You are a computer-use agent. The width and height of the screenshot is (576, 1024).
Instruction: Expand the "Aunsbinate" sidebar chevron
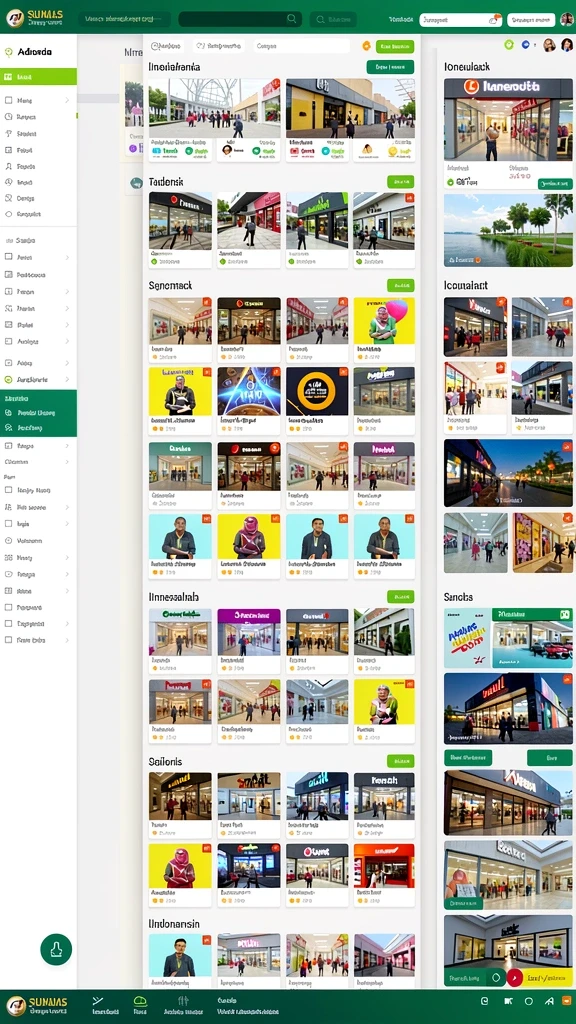tap(67, 379)
